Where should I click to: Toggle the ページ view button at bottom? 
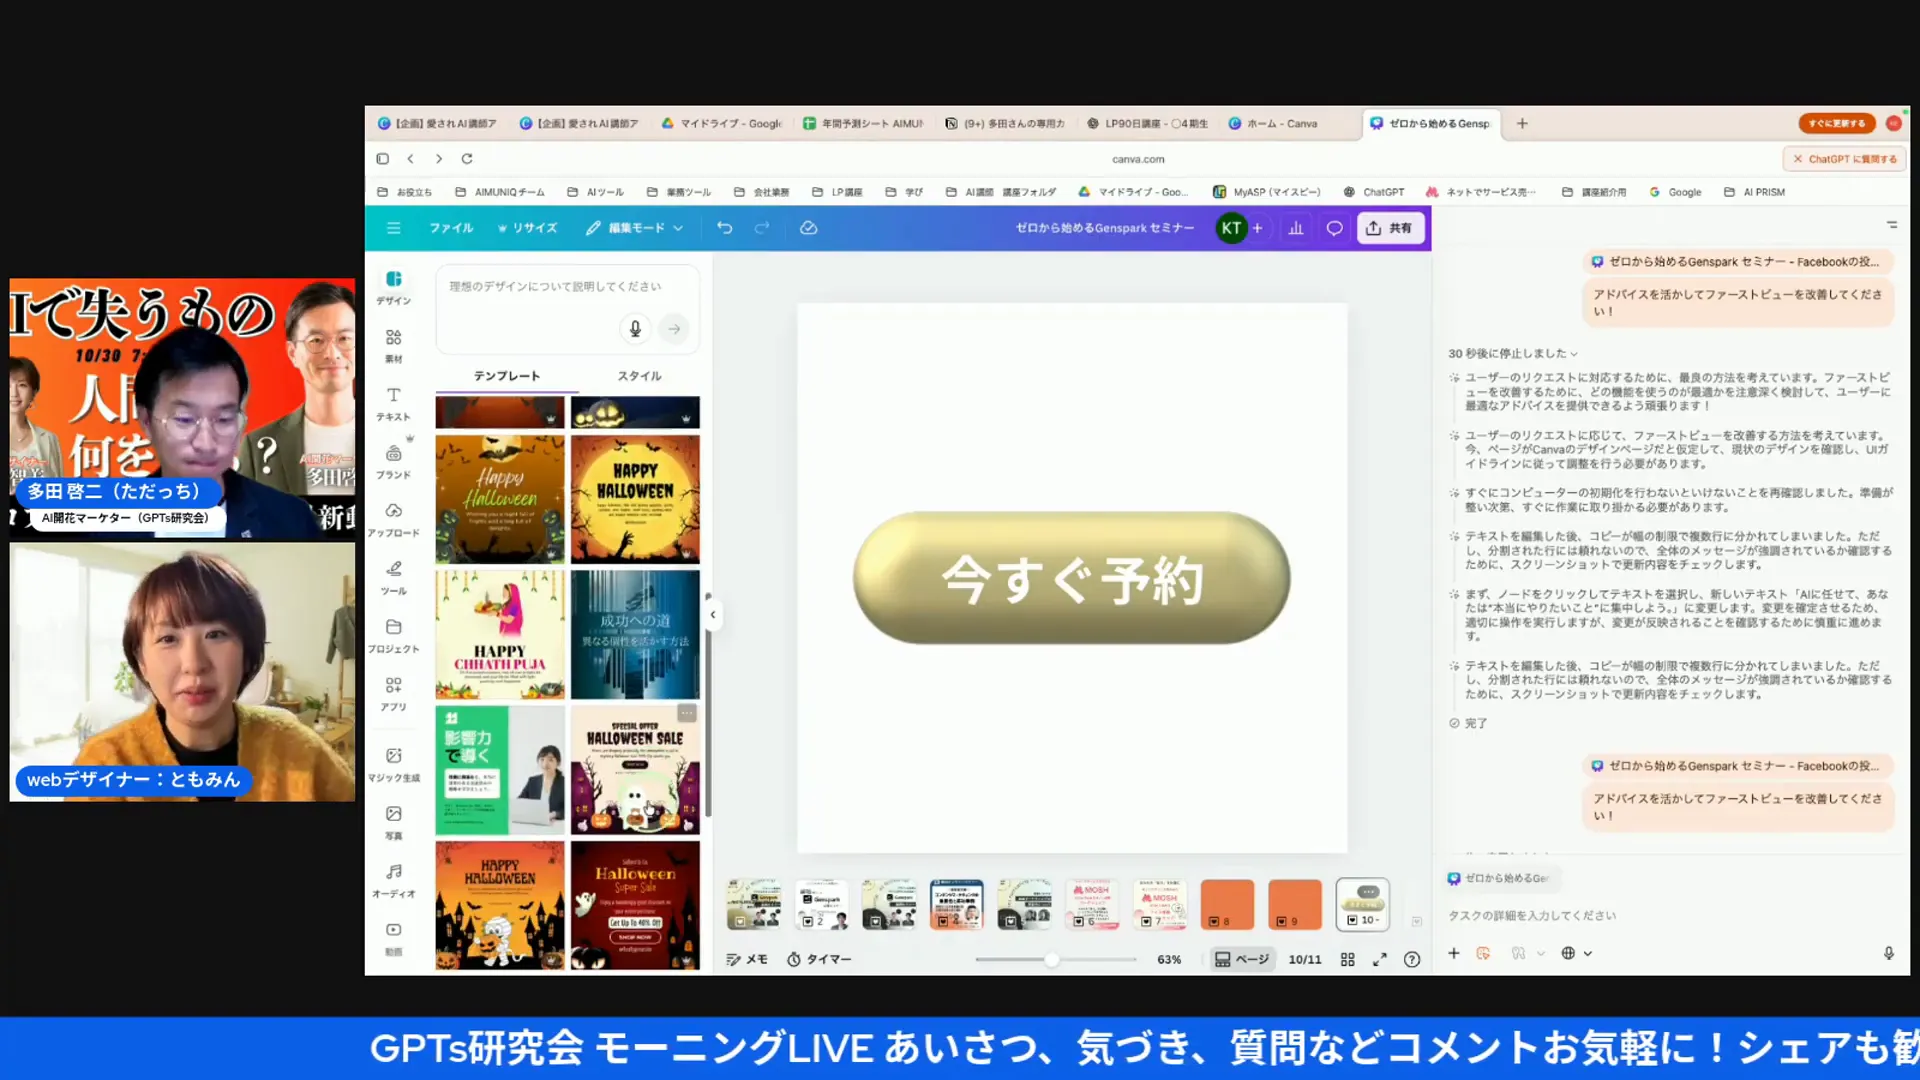click(1242, 958)
